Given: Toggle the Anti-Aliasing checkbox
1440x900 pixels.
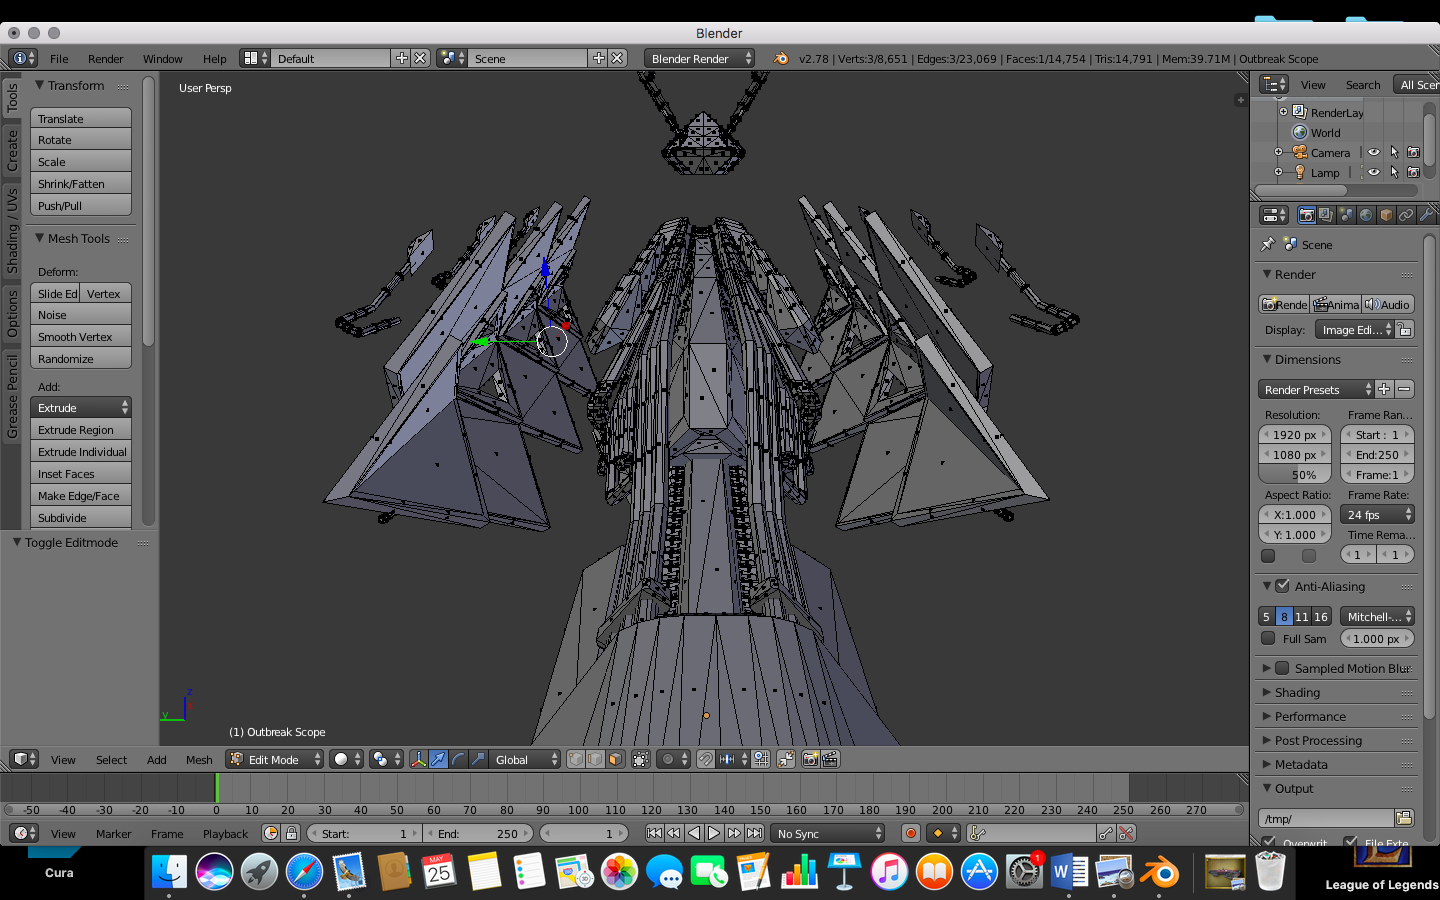Looking at the screenshot, I should (x=1282, y=586).
